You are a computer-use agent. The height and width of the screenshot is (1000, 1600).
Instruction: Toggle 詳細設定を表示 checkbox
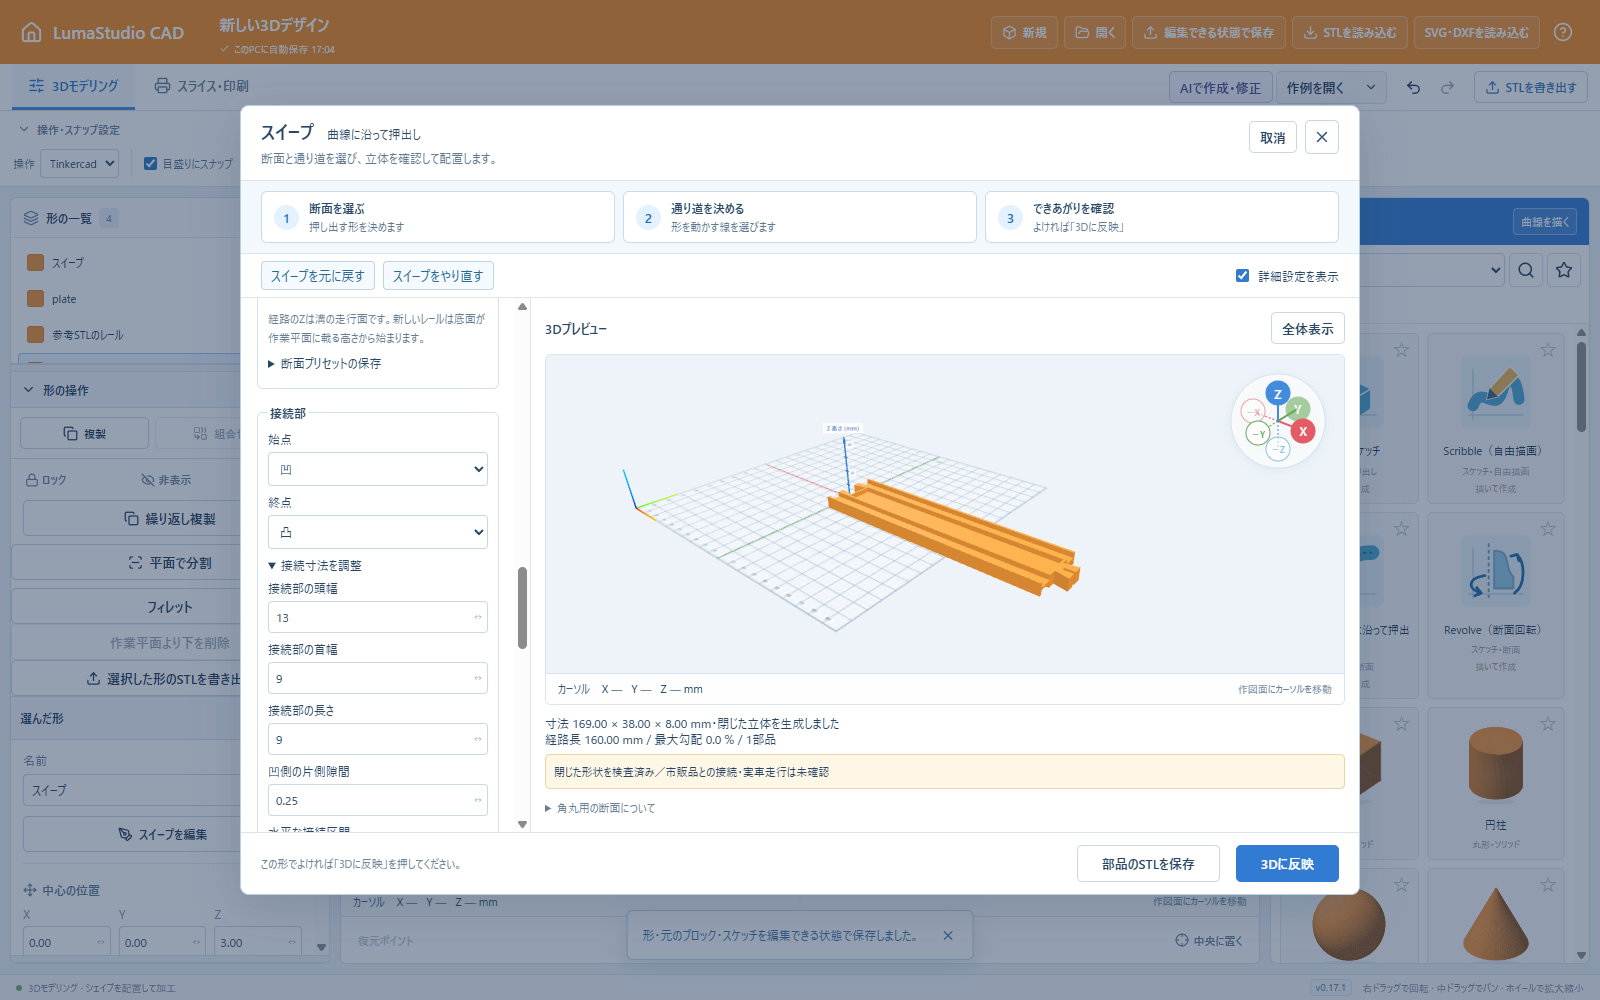click(1242, 276)
